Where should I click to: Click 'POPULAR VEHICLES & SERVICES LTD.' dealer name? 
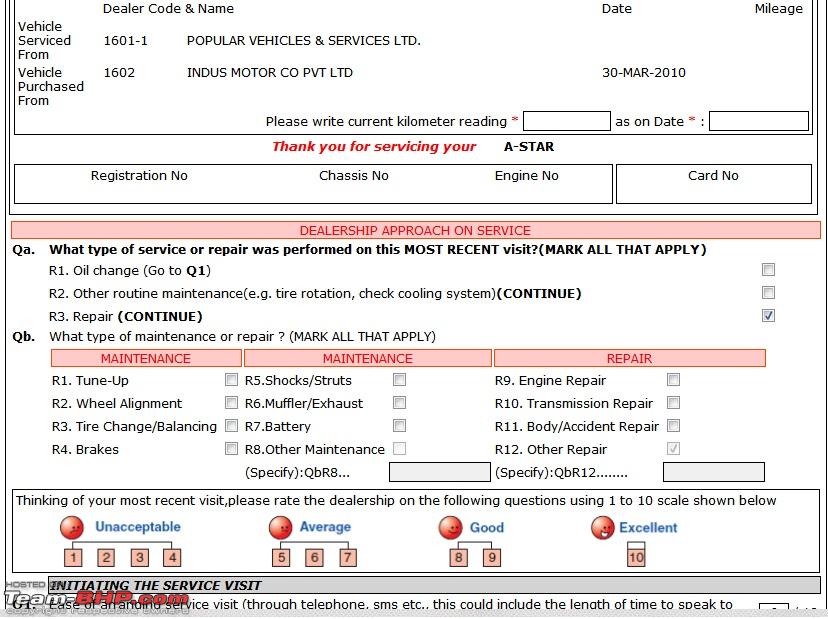[304, 41]
